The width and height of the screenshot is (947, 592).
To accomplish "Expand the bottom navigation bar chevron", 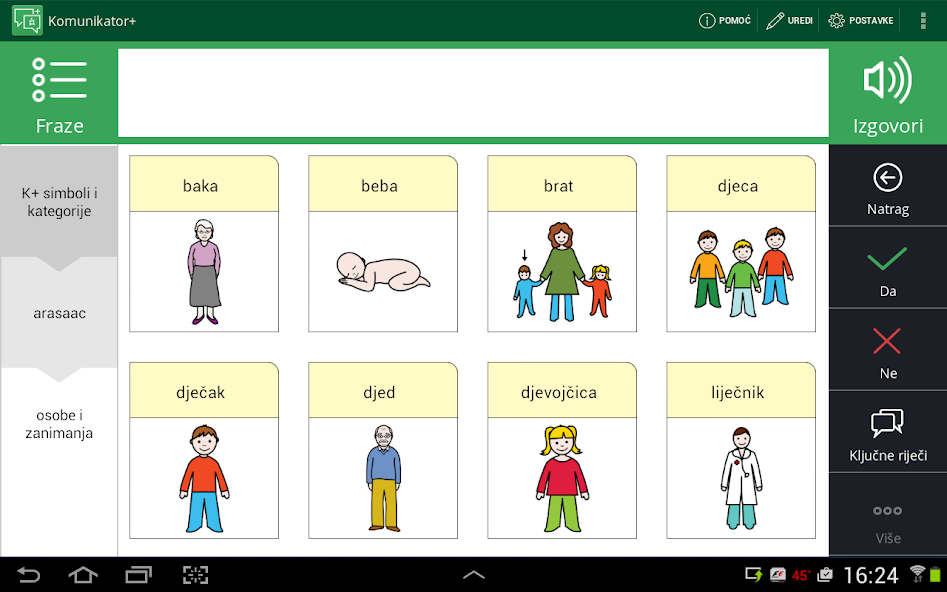I will (473, 575).
